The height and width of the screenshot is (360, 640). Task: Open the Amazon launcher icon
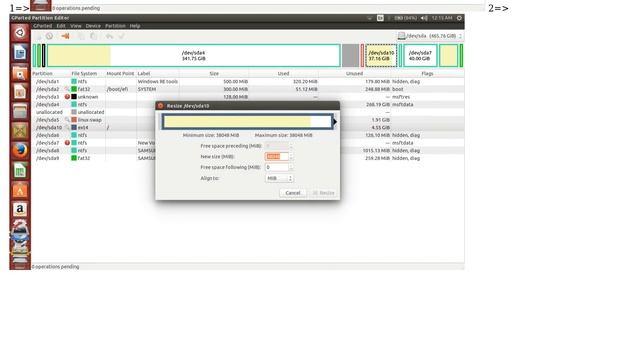coord(20,209)
